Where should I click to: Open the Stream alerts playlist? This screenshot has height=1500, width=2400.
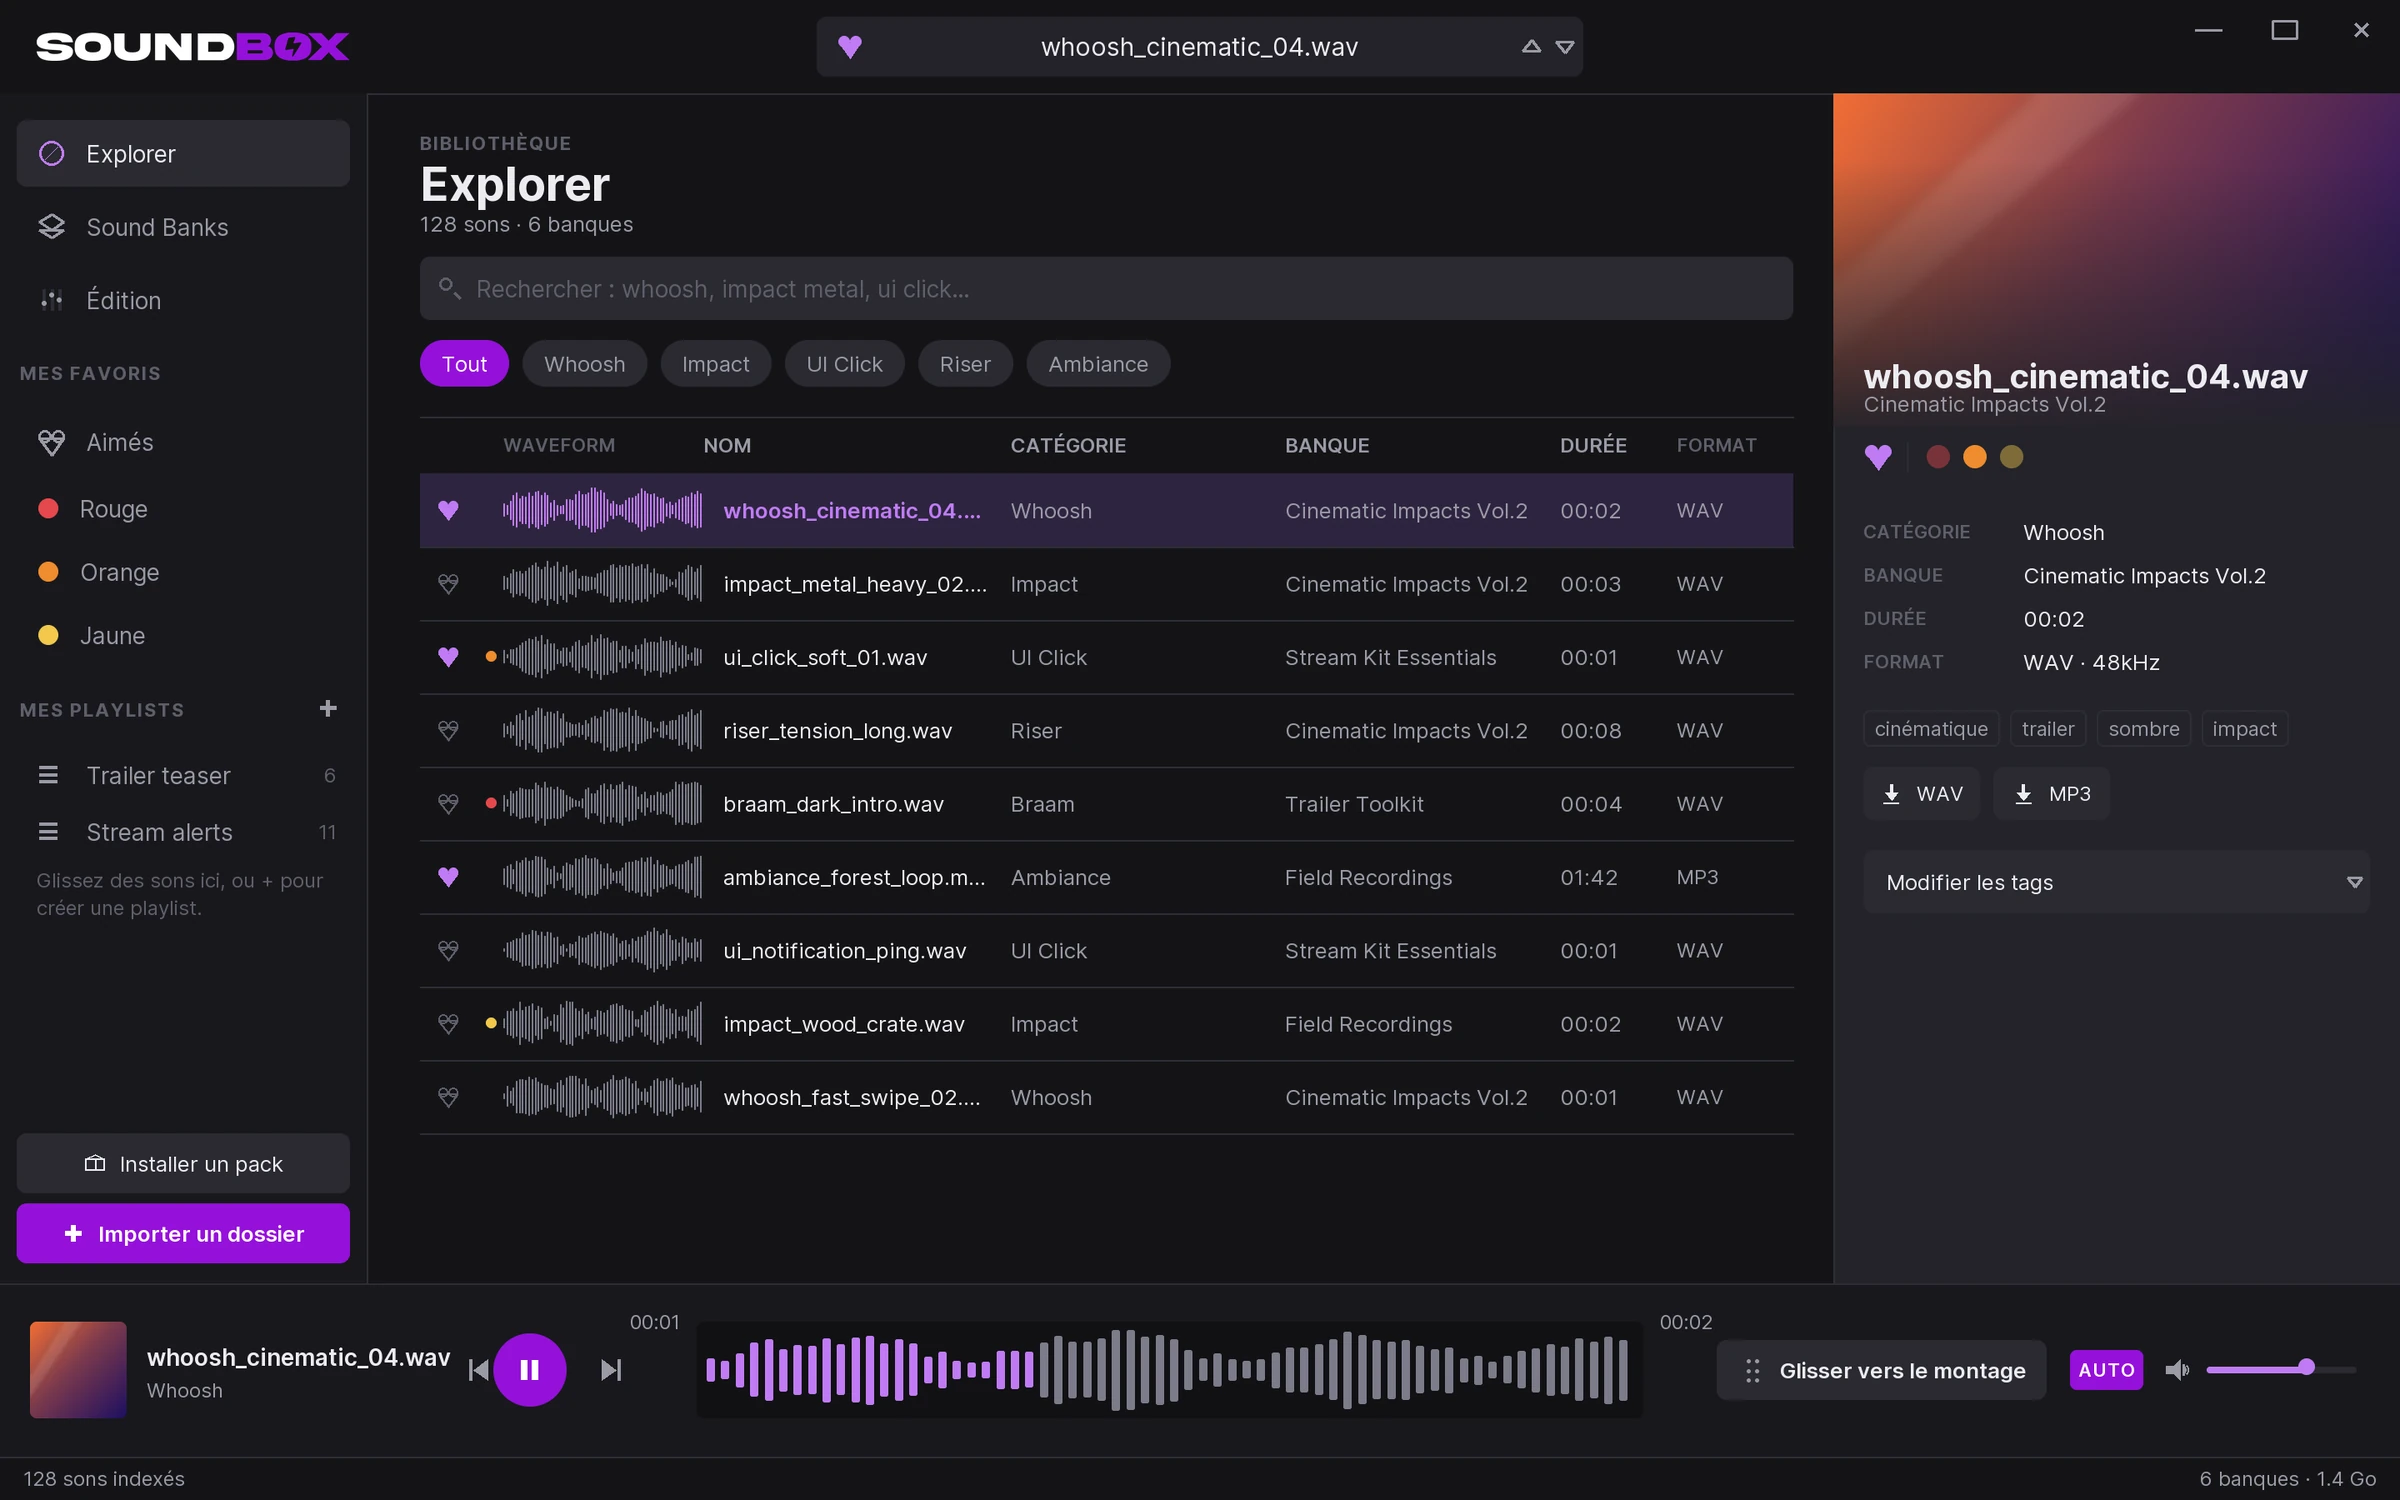(x=183, y=832)
